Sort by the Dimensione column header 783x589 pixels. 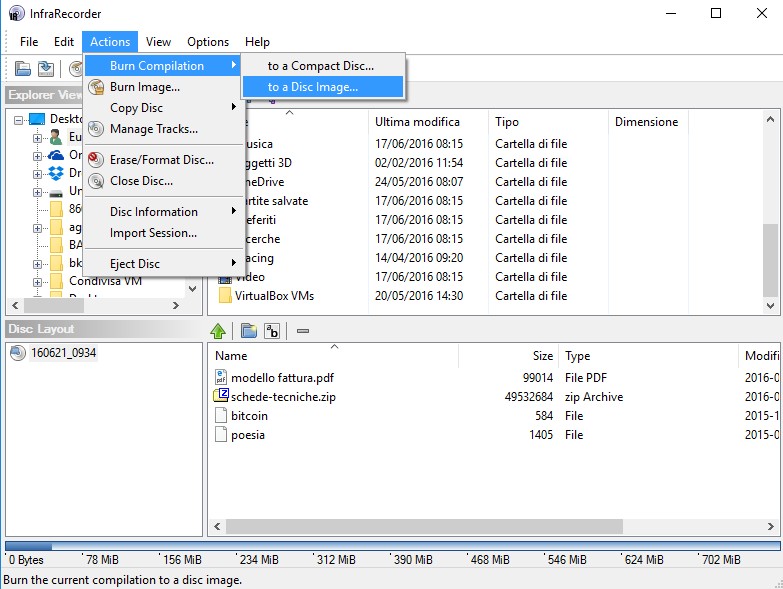click(648, 122)
